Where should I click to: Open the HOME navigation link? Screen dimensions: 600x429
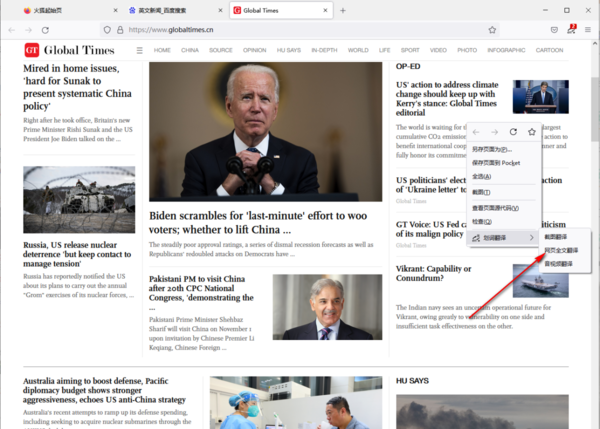(x=162, y=50)
